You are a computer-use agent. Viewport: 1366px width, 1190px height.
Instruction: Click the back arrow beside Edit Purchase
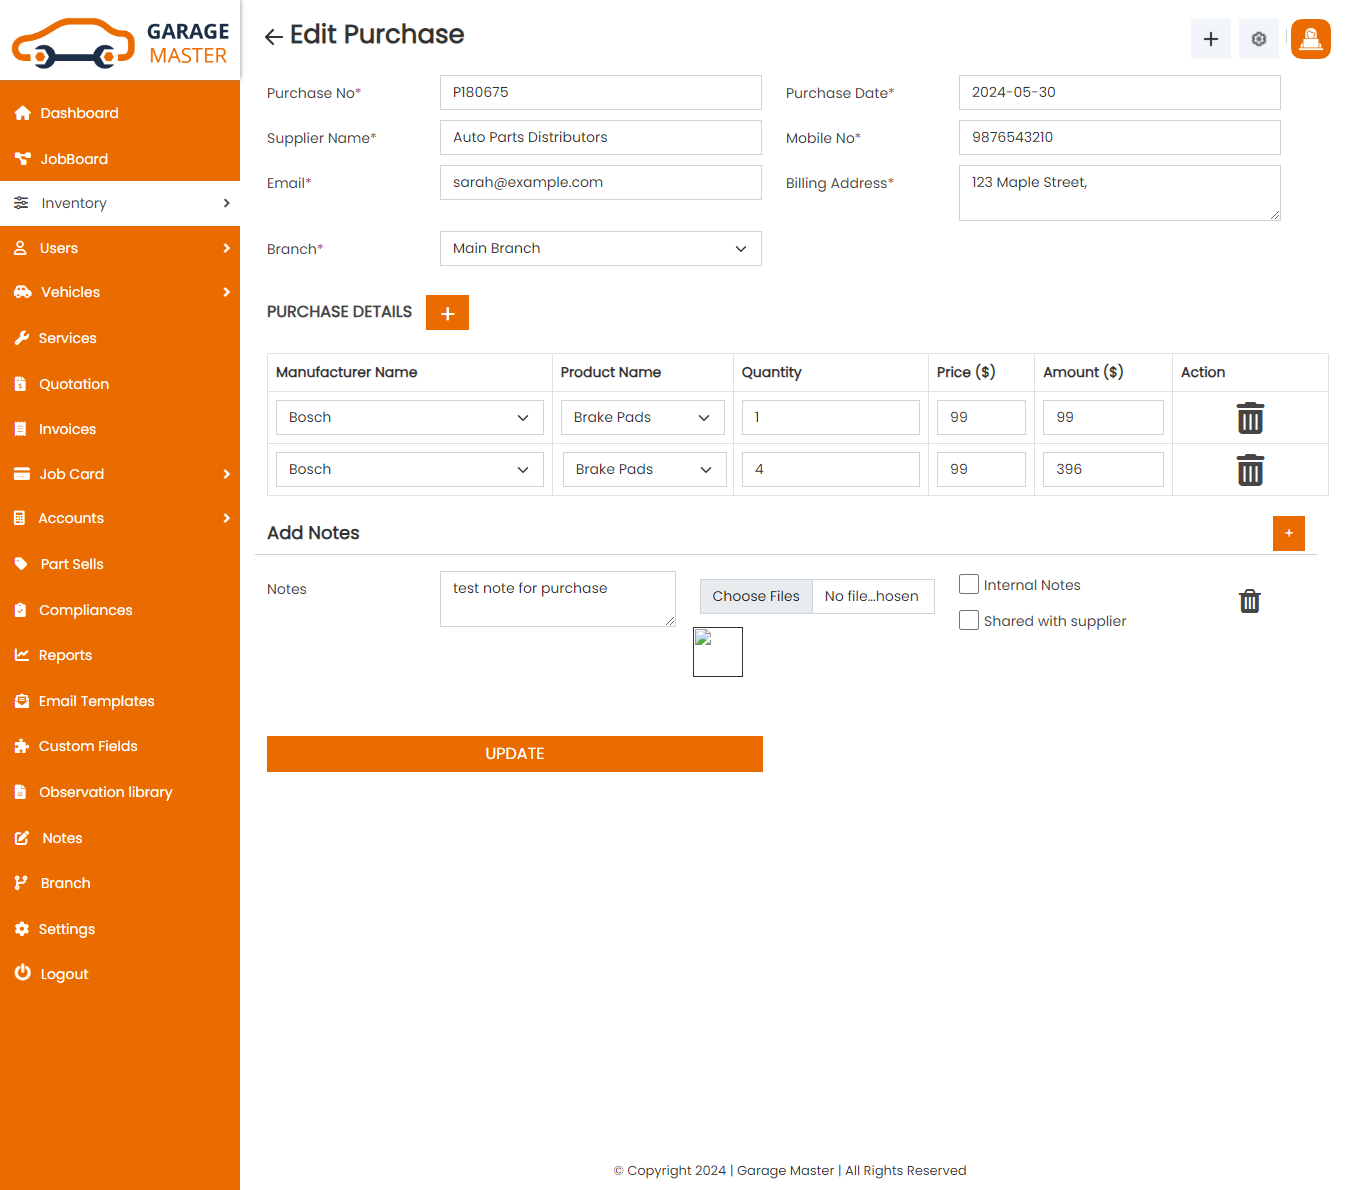(x=273, y=37)
